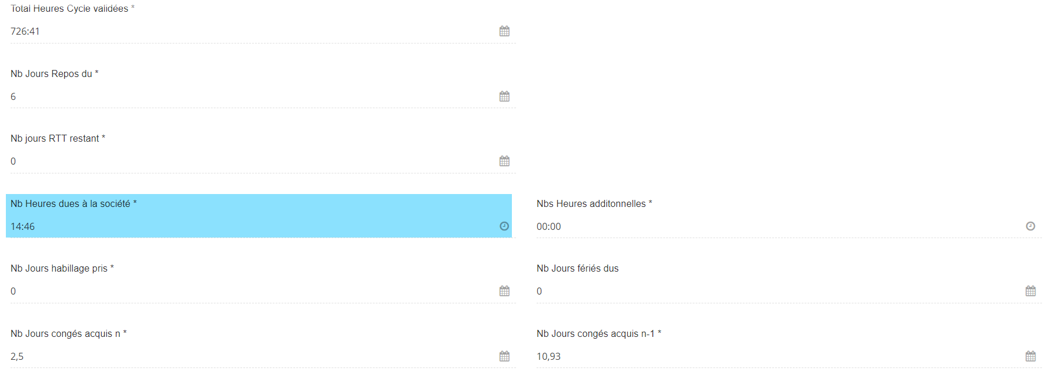Click the Nbs Heures additonnelles label
Viewport: 1053px width, 381px height.
coord(594,203)
